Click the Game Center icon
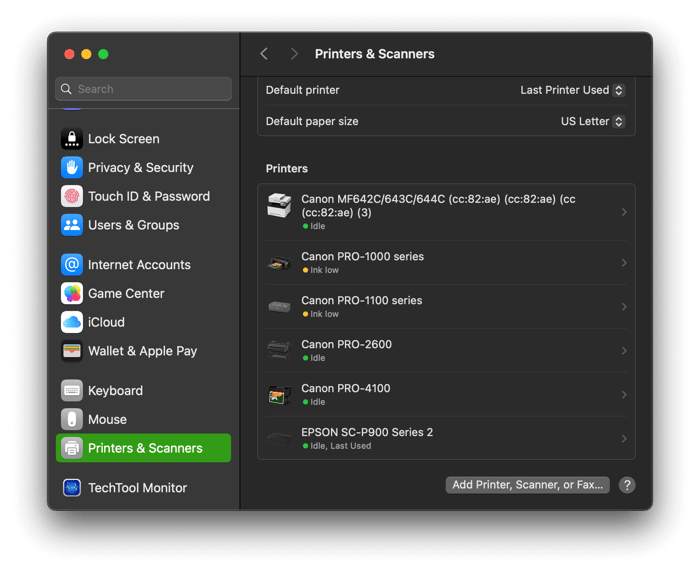700x573 pixels. 72,294
